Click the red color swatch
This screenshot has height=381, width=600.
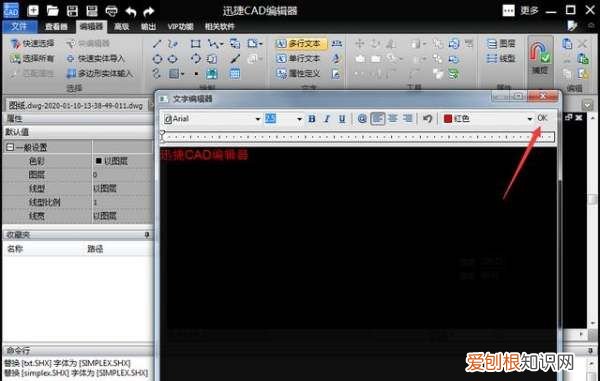(448, 119)
